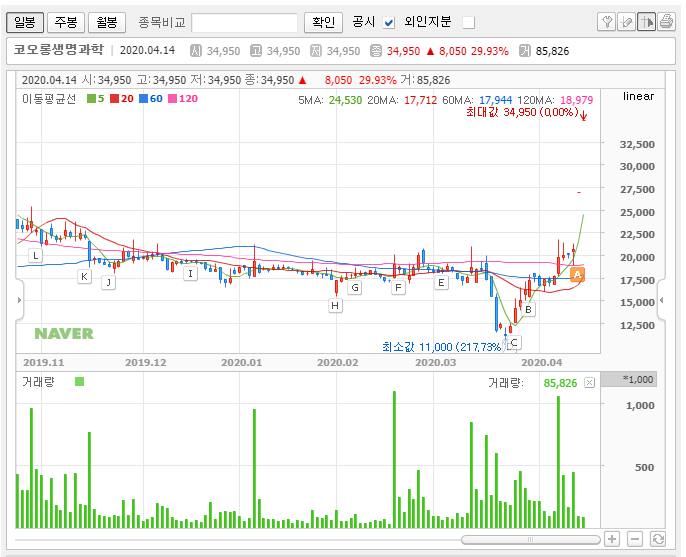Click the 확인 confirm button

click(x=323, y=22)
